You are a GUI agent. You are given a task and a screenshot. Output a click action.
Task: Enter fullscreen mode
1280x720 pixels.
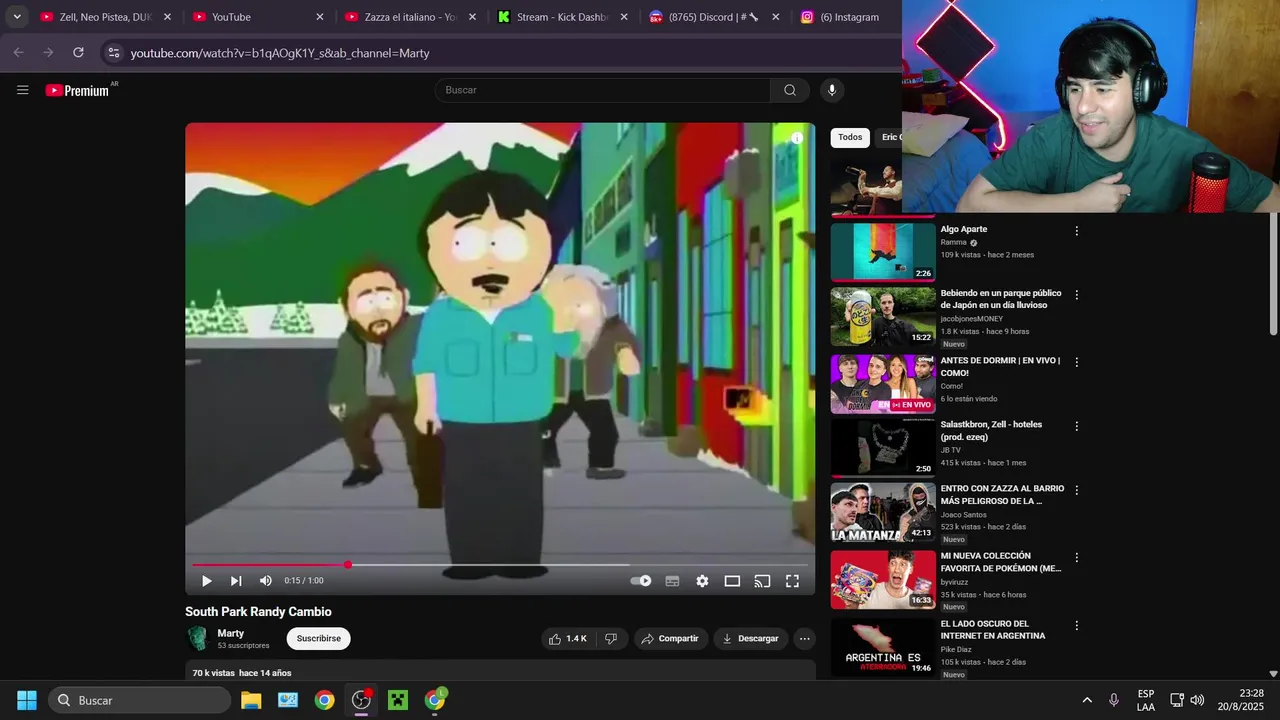pos(792,581)
